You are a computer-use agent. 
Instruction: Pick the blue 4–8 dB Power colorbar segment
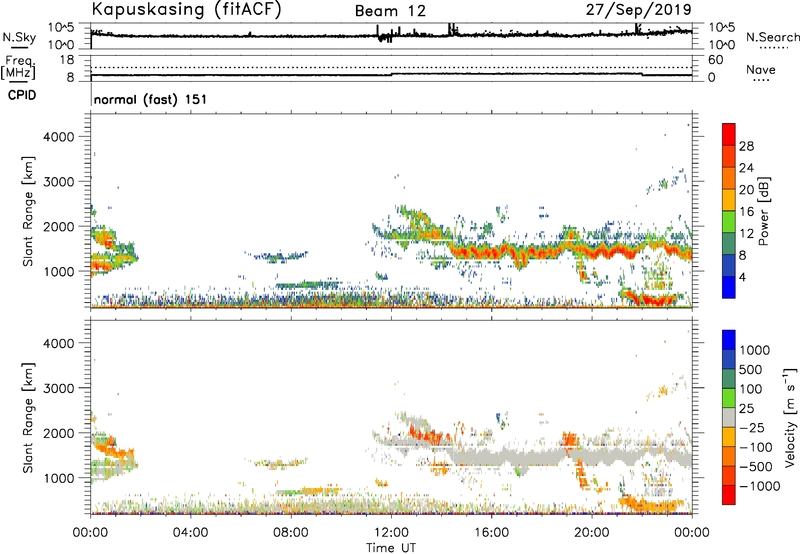point(729,265)
